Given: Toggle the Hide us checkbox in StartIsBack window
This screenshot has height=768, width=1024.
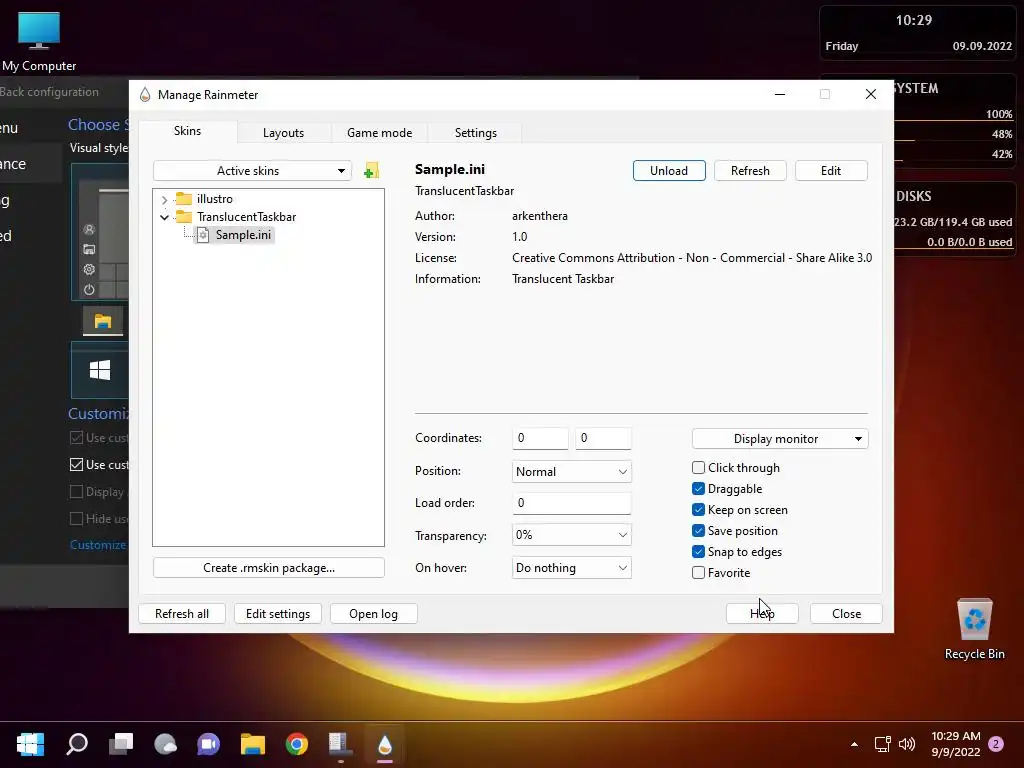Looking at the screenshot, I should pos(76,519).
